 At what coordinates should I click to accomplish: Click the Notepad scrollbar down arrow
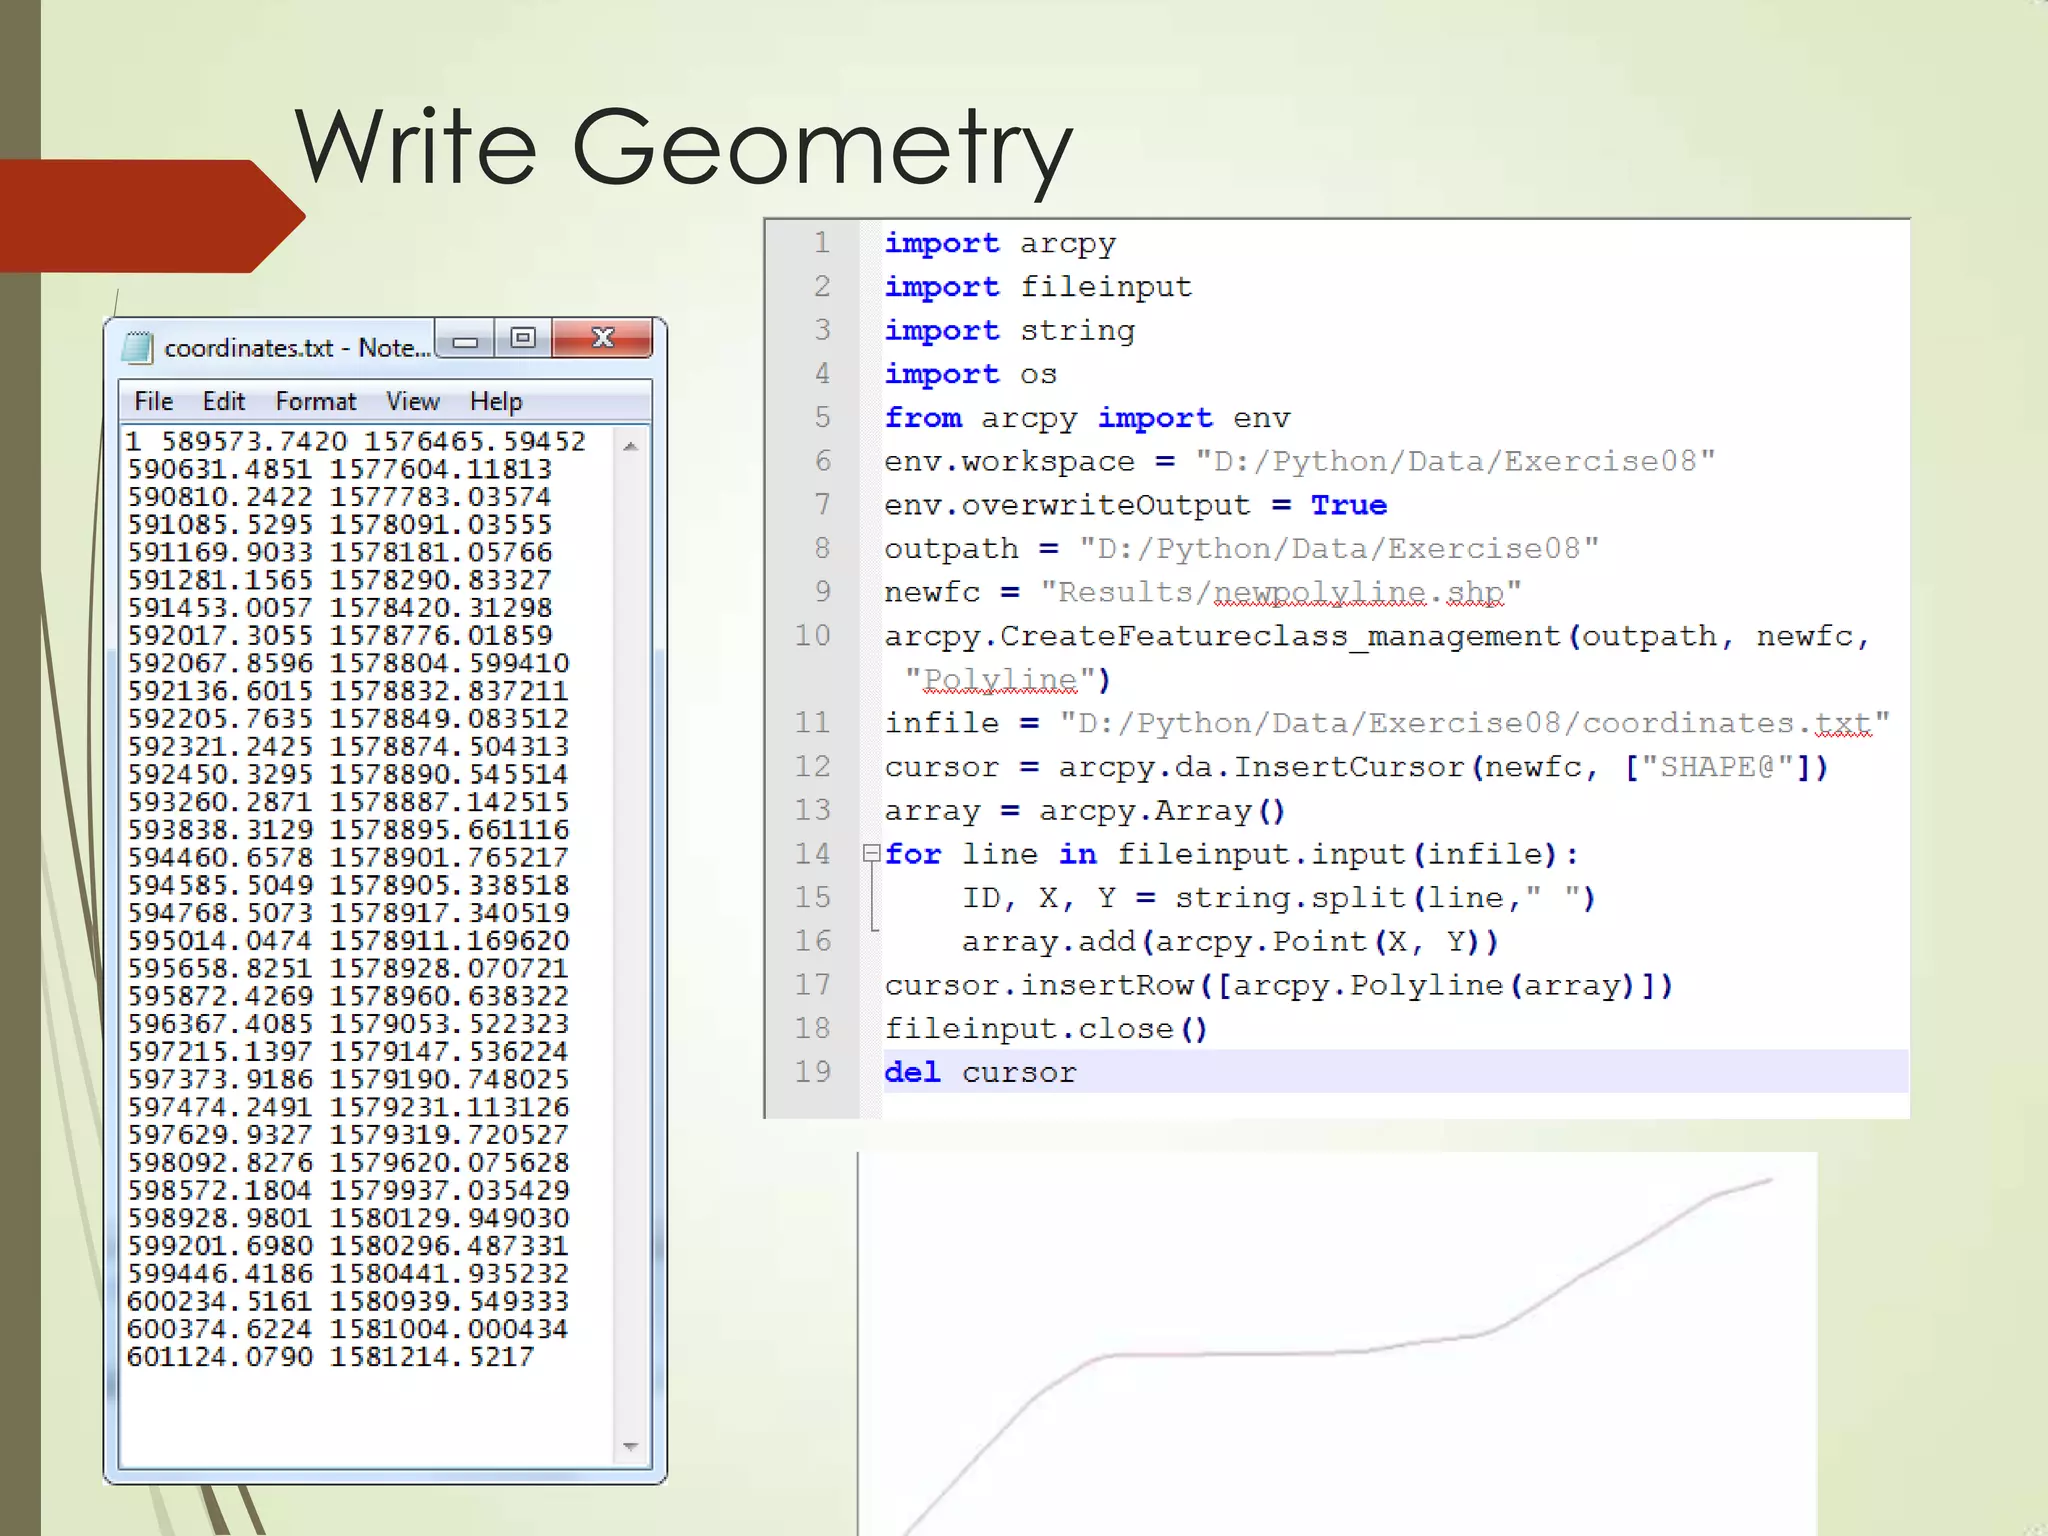tap(630, 1447)
